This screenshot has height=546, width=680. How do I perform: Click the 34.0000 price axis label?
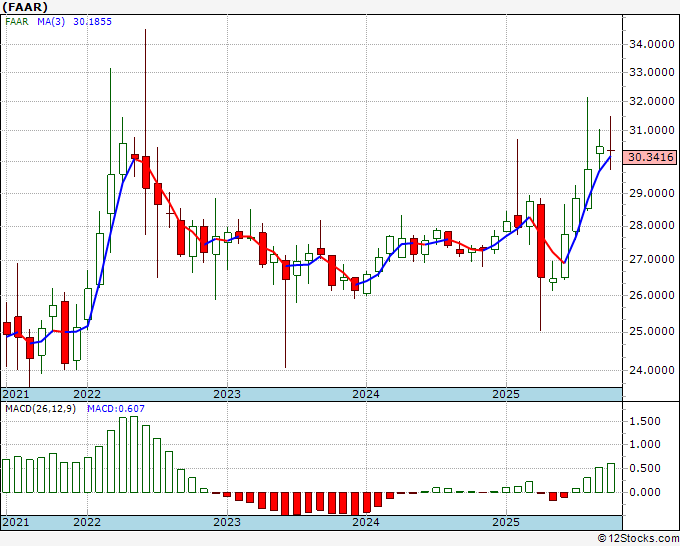pyautogui.click(x=651, y=44)
